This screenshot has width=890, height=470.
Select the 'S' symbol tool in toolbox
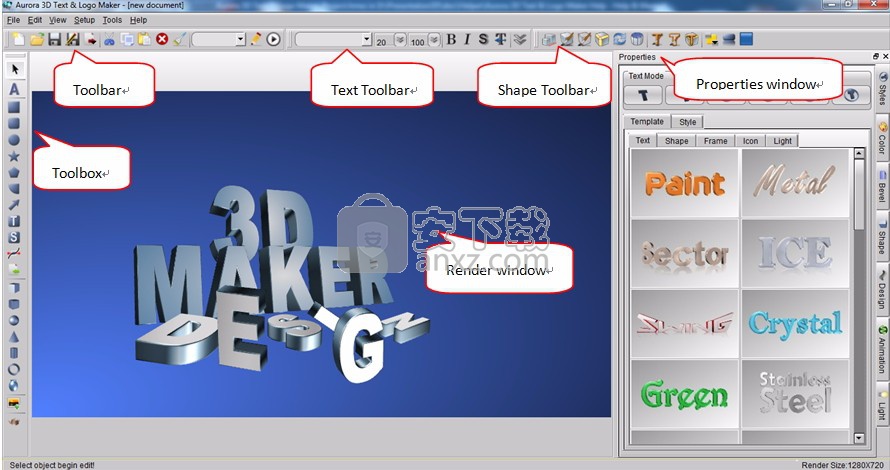(14, 237)
